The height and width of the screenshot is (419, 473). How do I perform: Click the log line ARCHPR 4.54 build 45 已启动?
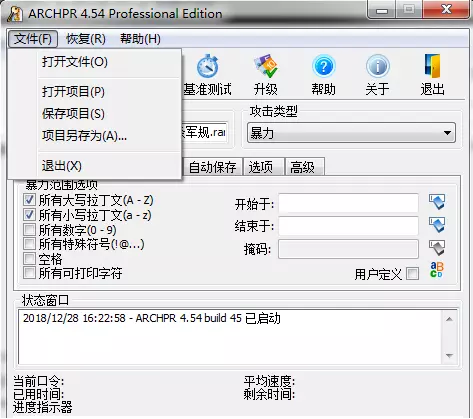(x=151, y=318)
